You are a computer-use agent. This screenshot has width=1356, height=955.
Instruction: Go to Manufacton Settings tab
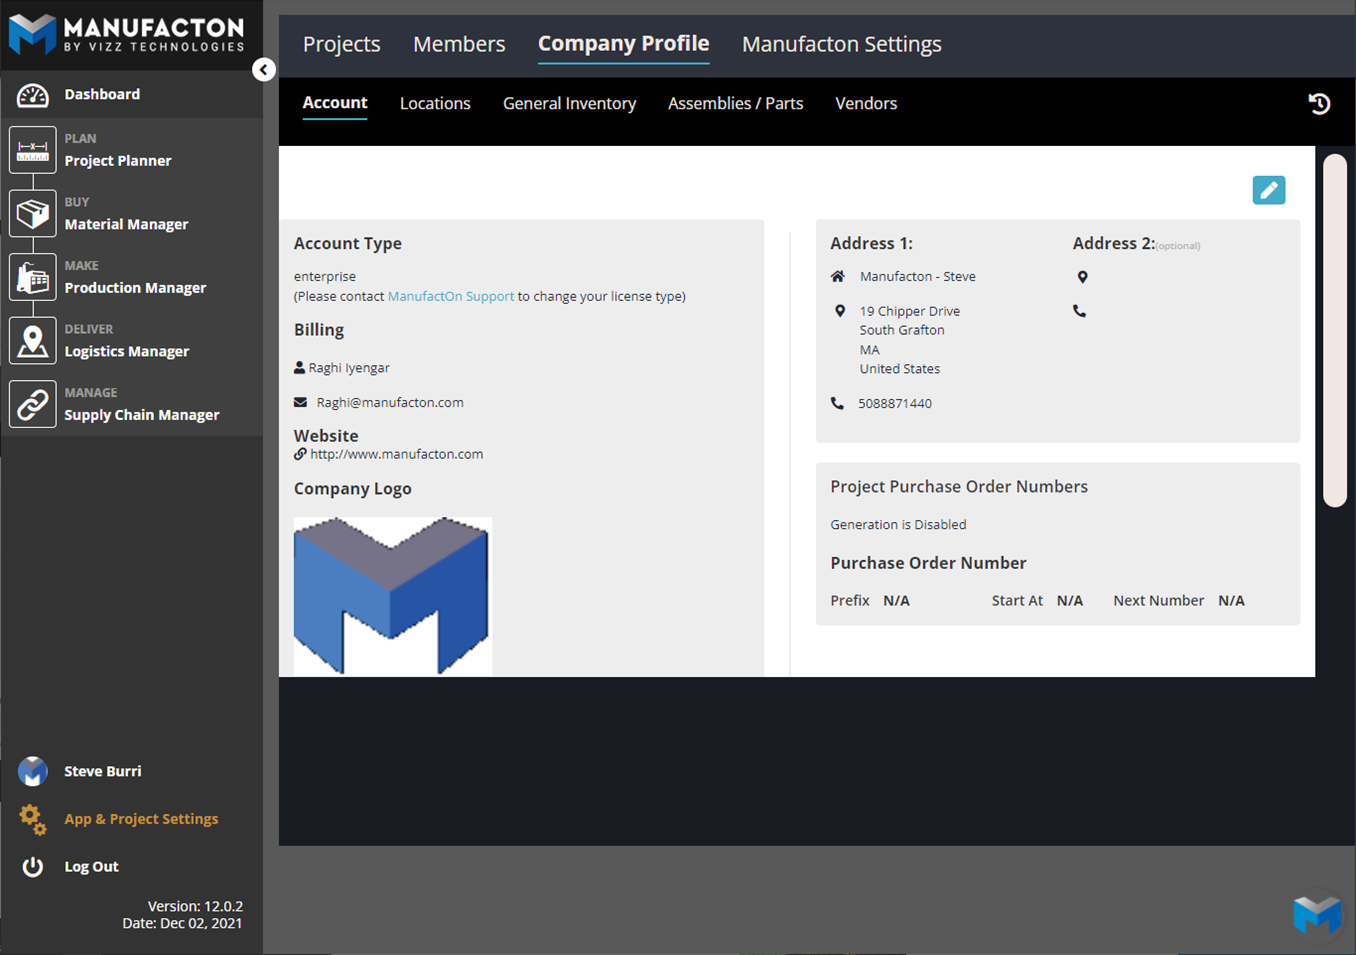coord(841,44)
